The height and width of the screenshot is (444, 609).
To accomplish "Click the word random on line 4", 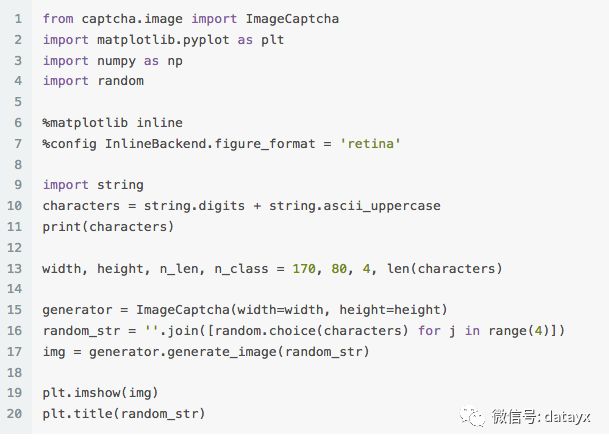I will [x=120, y=81].
